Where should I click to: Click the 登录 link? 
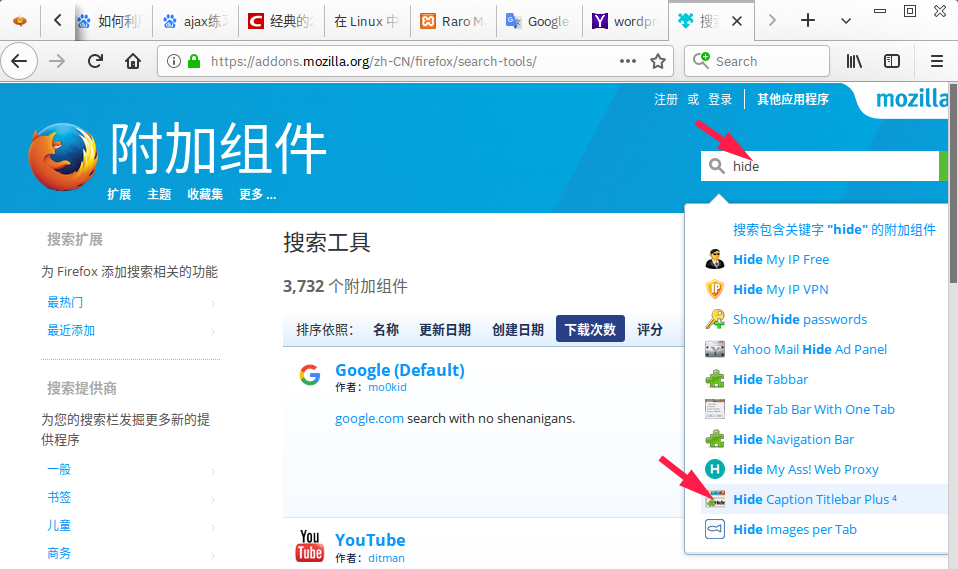[720, 100]
